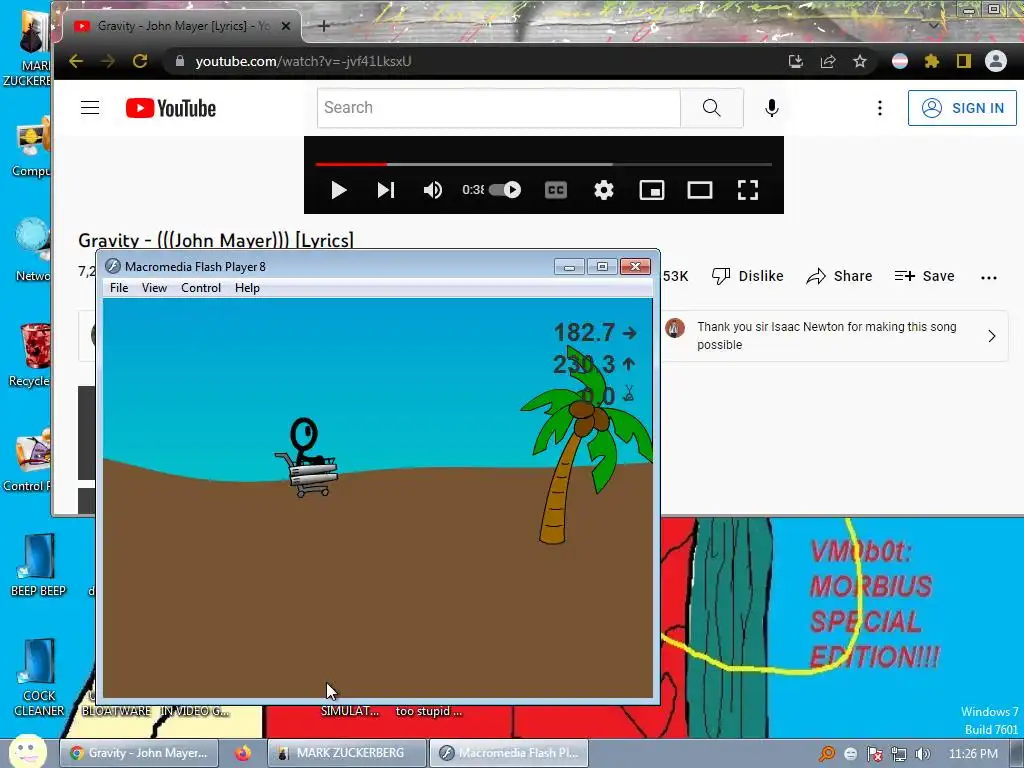The width and height of the screenshot is (1024, 768).
Task: Open network icon in system tray
Action: pos(899,754)
